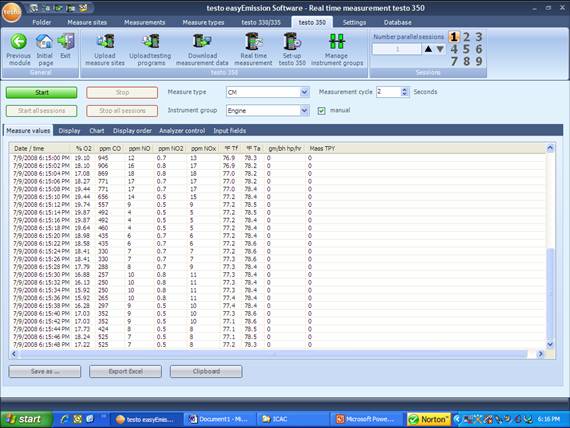Viewport: 570px width, 428px height.
Task: Click Stop all sessions button
Action: pyautogui.click(x=122, y=111)
